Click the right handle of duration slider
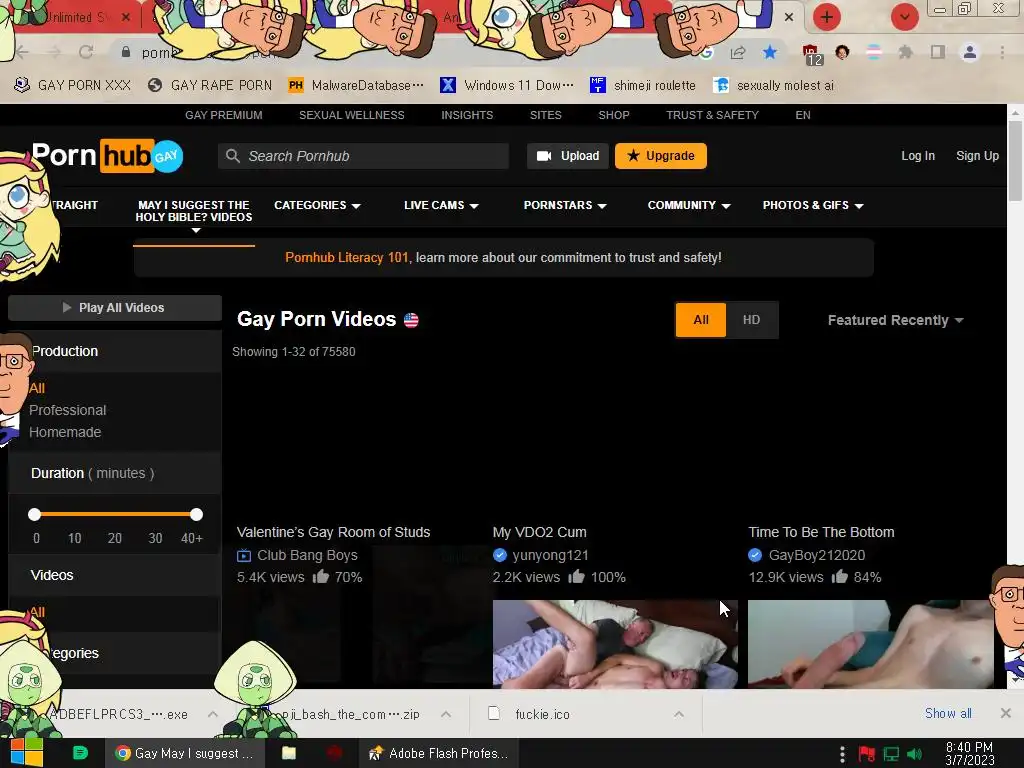This screenshot has height=768, width=1024. 196,515
